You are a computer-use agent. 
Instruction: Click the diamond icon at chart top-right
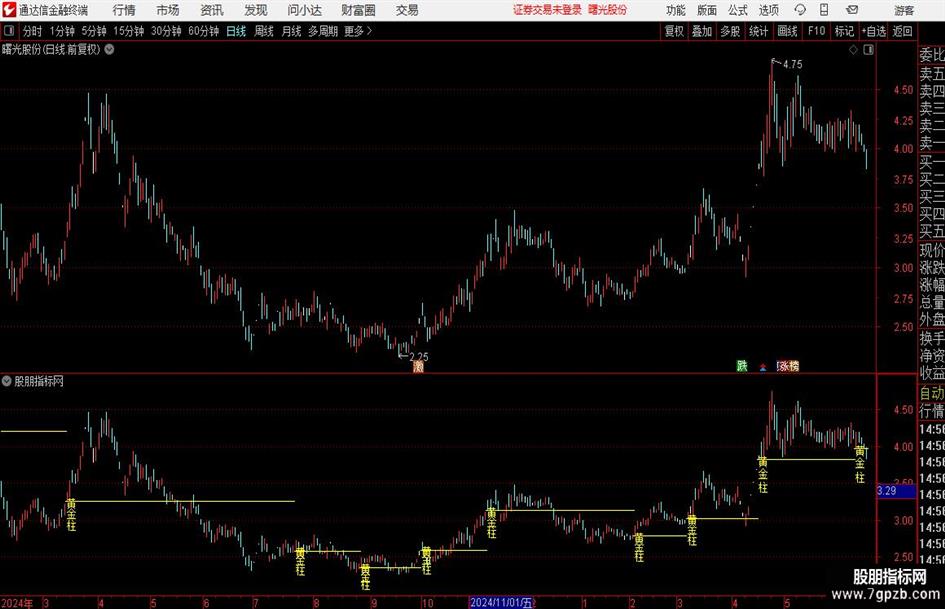[x=853, y=50]
